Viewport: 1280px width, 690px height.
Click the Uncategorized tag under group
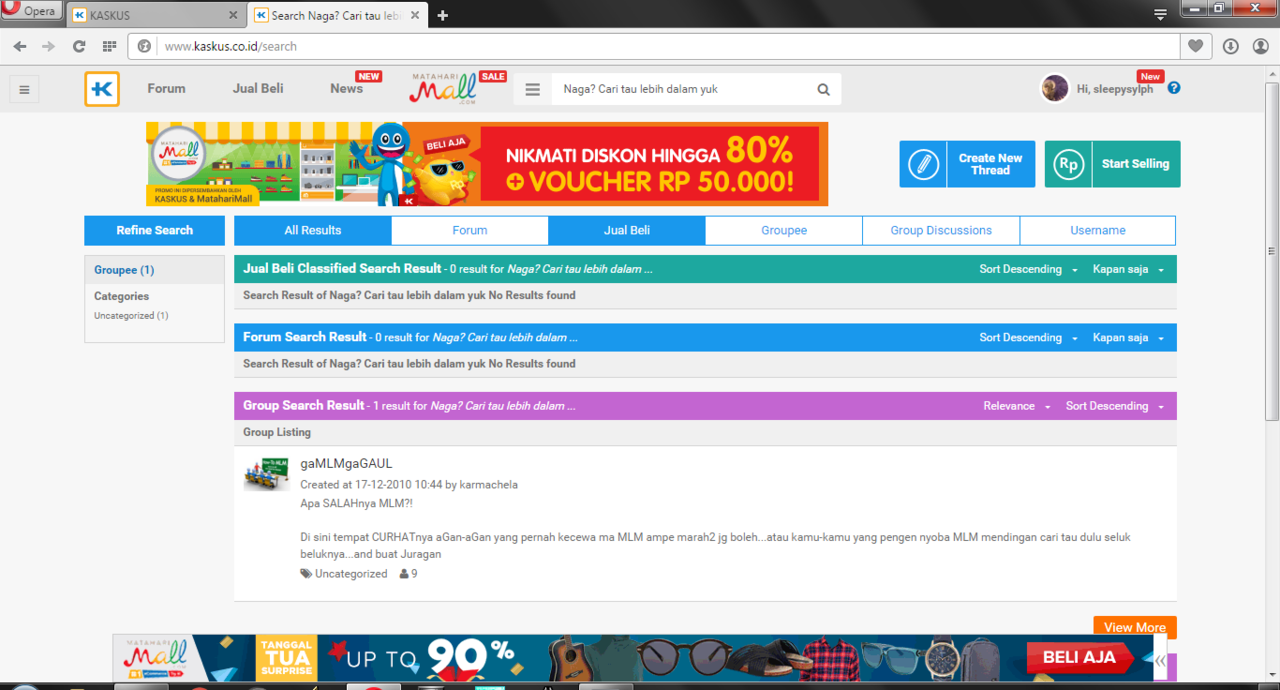point(344,574)
